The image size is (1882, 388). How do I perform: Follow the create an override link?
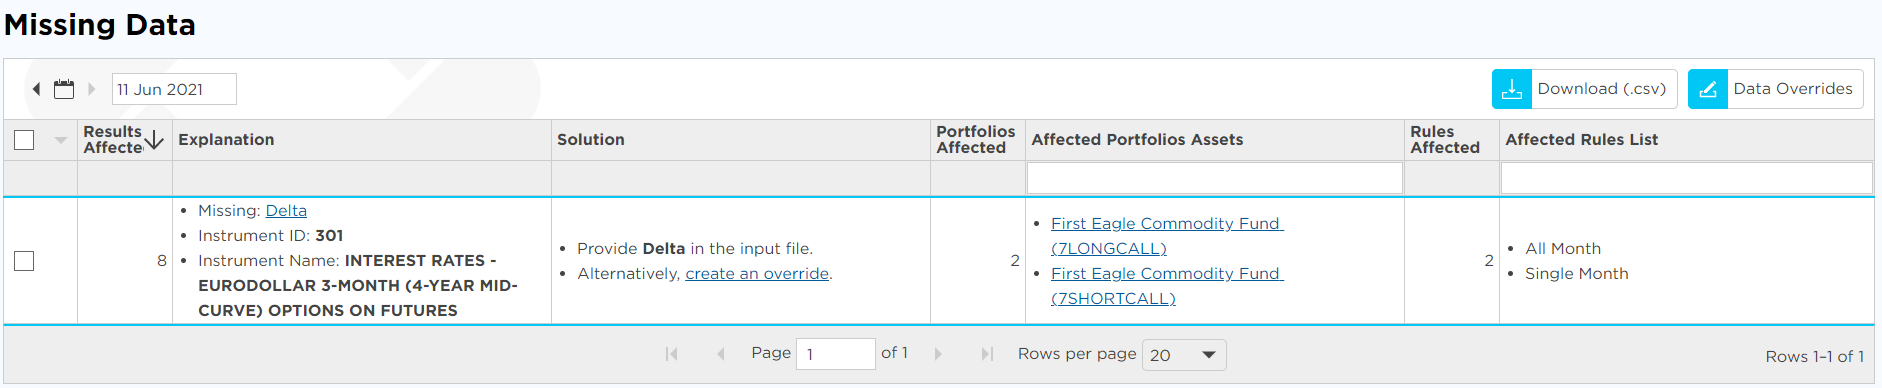point(757,274)
